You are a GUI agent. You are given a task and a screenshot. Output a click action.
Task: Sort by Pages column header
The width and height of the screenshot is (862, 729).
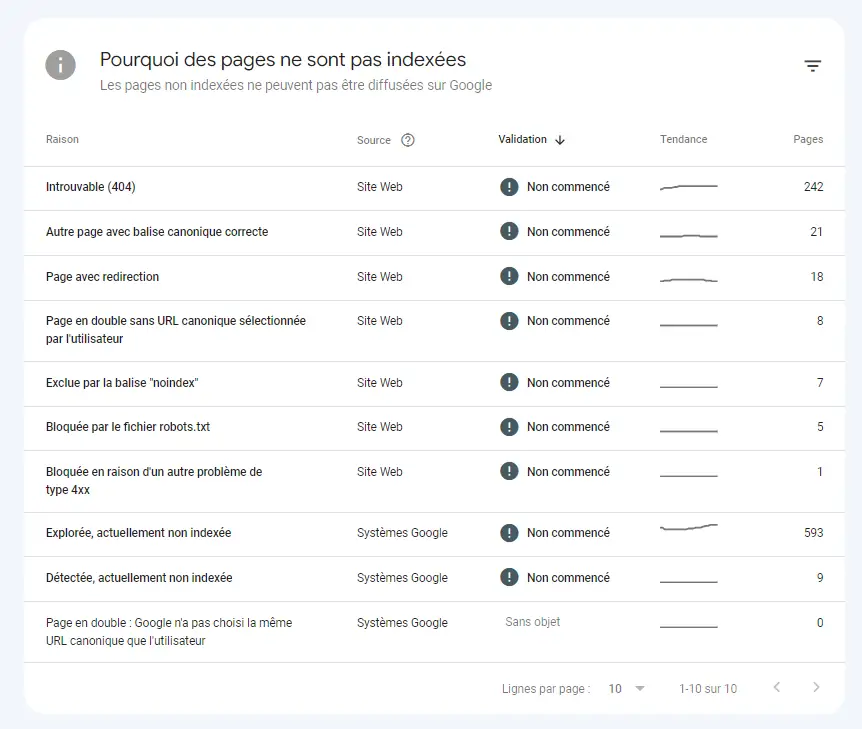pos(808,139)
